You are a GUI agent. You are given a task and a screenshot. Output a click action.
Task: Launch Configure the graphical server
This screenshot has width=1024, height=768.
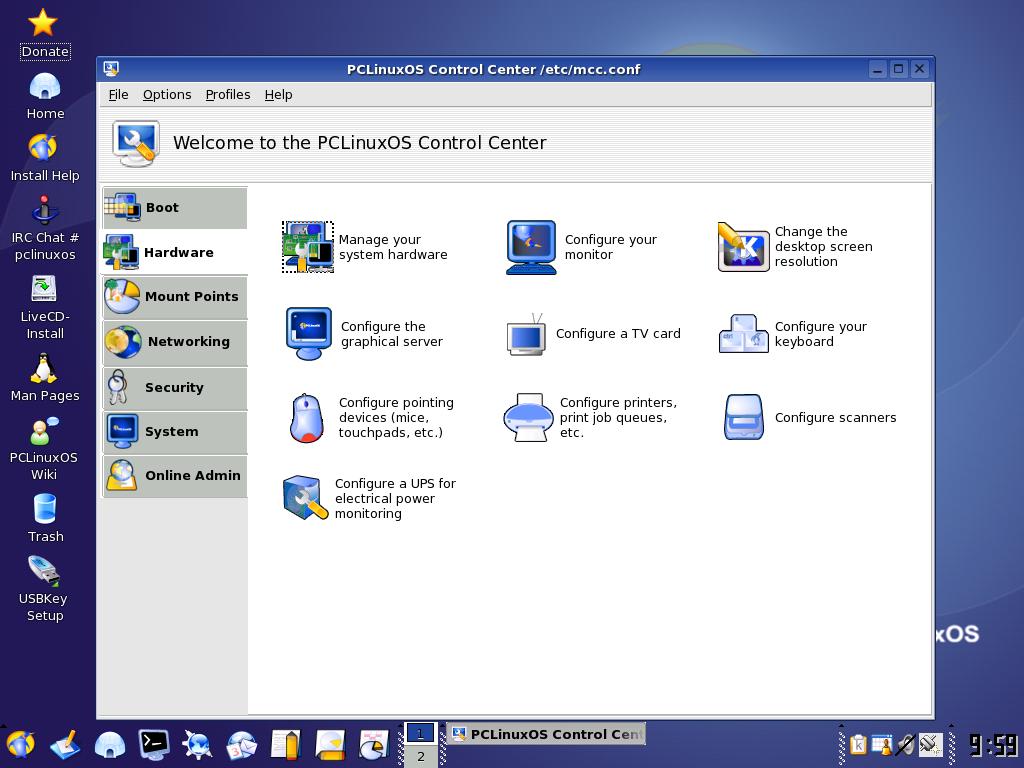pyautogui.click(x=364, y=334)
